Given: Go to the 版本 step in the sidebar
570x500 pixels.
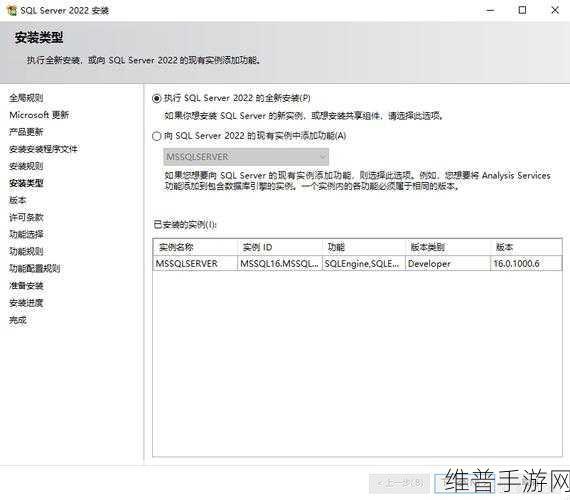Looking at the screenshot, I should coord(17,200).
